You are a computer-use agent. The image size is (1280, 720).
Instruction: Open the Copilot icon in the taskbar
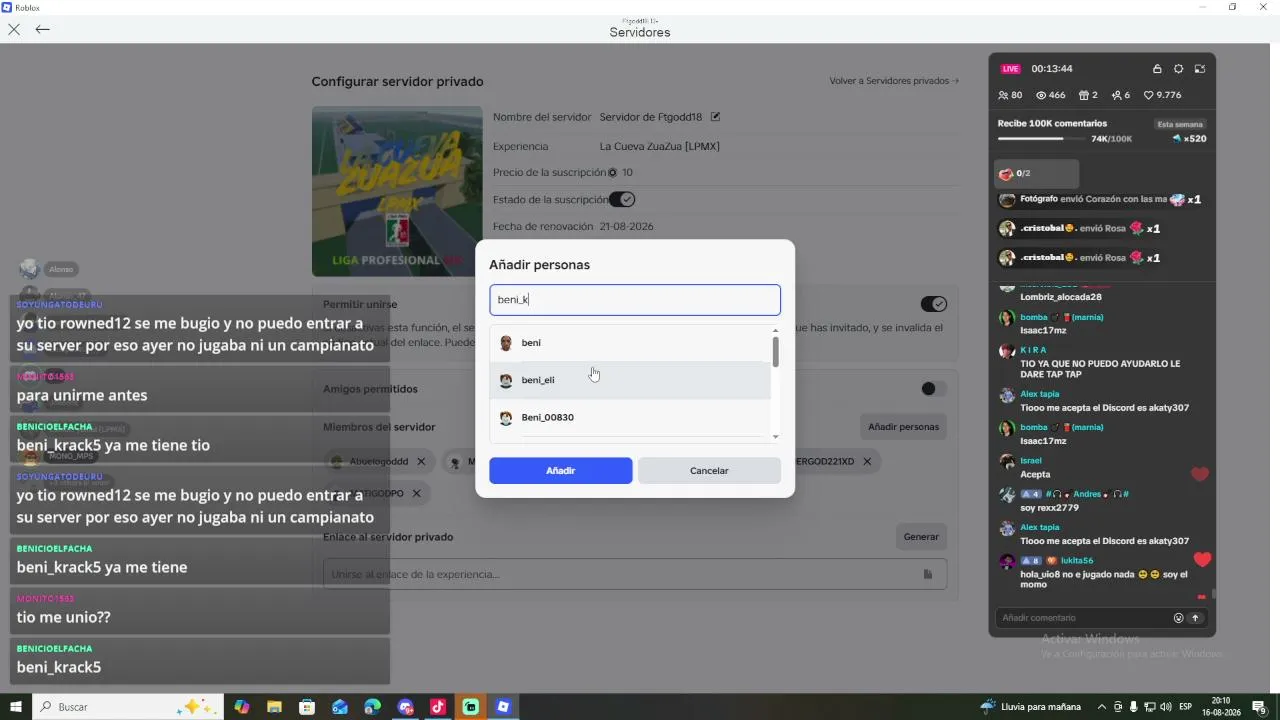[241, 707]
